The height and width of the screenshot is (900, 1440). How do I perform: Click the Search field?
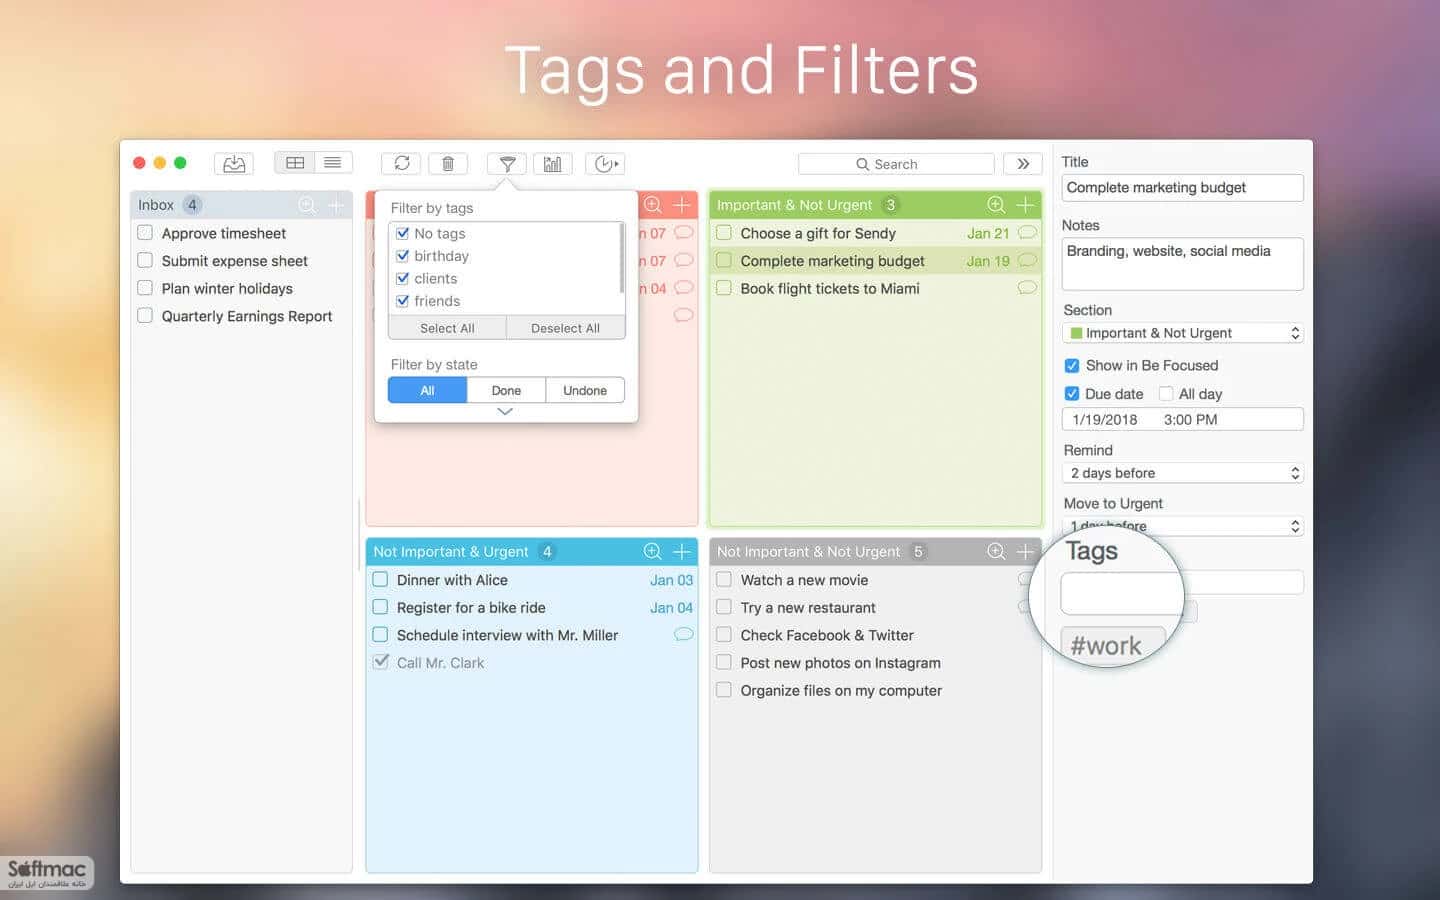coord(896,164)
